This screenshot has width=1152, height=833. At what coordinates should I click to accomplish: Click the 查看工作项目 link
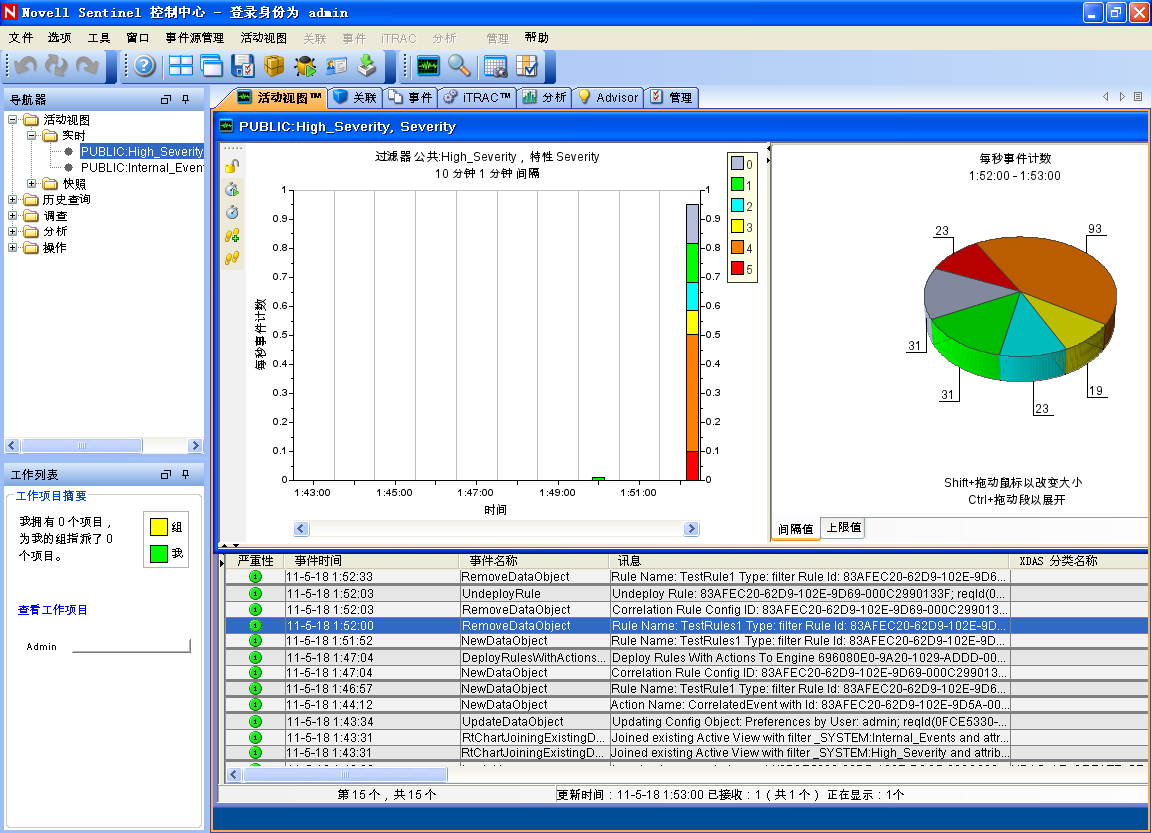pyautogui.click(x=52, y=610)
